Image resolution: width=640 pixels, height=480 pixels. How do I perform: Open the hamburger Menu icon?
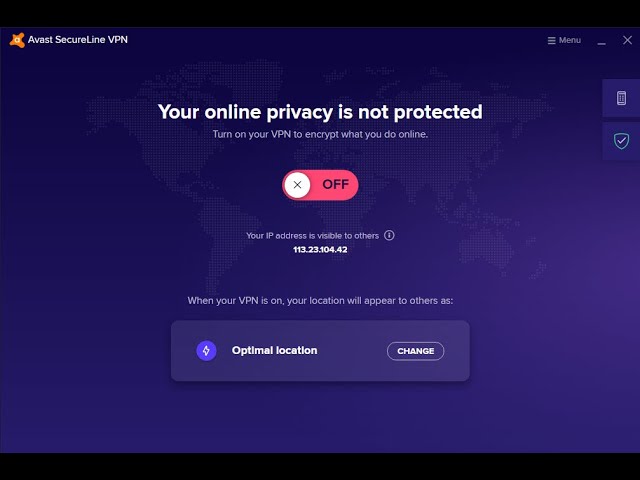pos(552,40)
